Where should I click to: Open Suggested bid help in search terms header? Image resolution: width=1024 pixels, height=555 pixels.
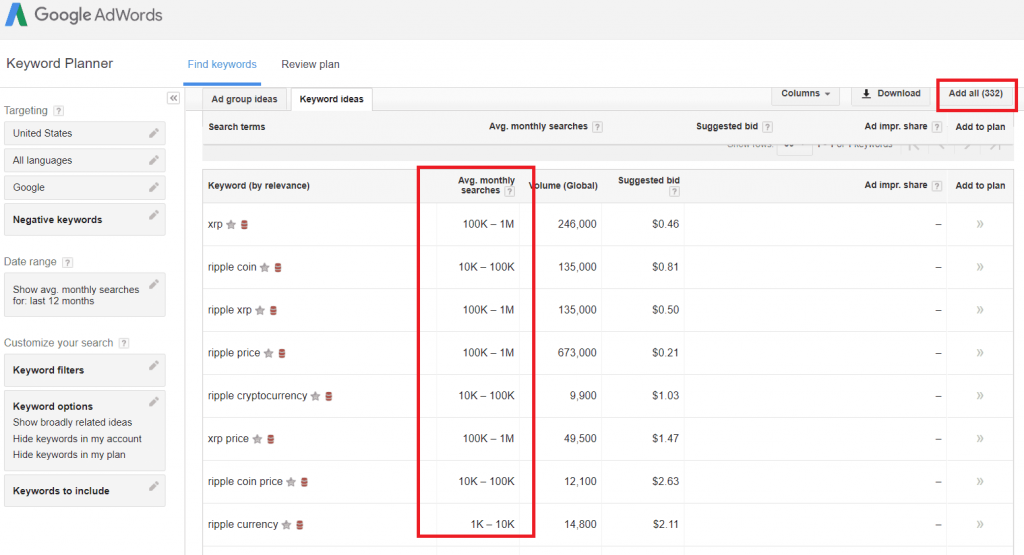767,127
